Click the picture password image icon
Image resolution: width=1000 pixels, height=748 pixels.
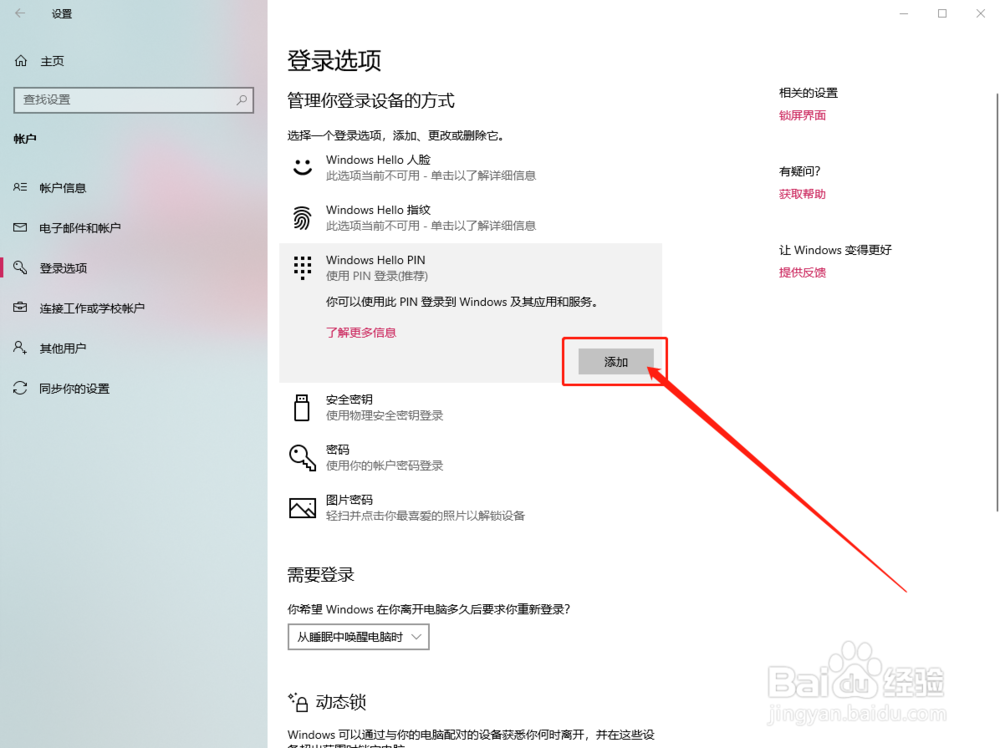point(302,508)
